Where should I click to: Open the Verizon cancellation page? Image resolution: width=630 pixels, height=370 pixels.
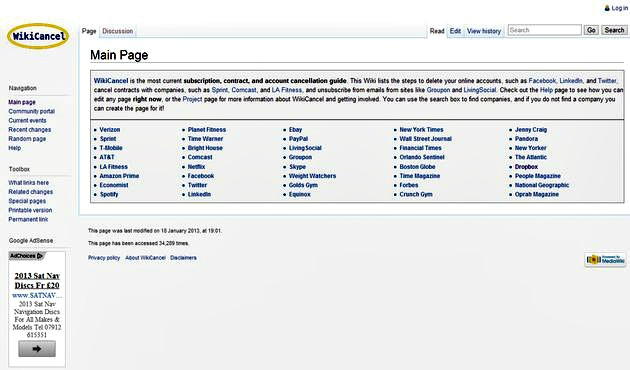coord(110,130)
